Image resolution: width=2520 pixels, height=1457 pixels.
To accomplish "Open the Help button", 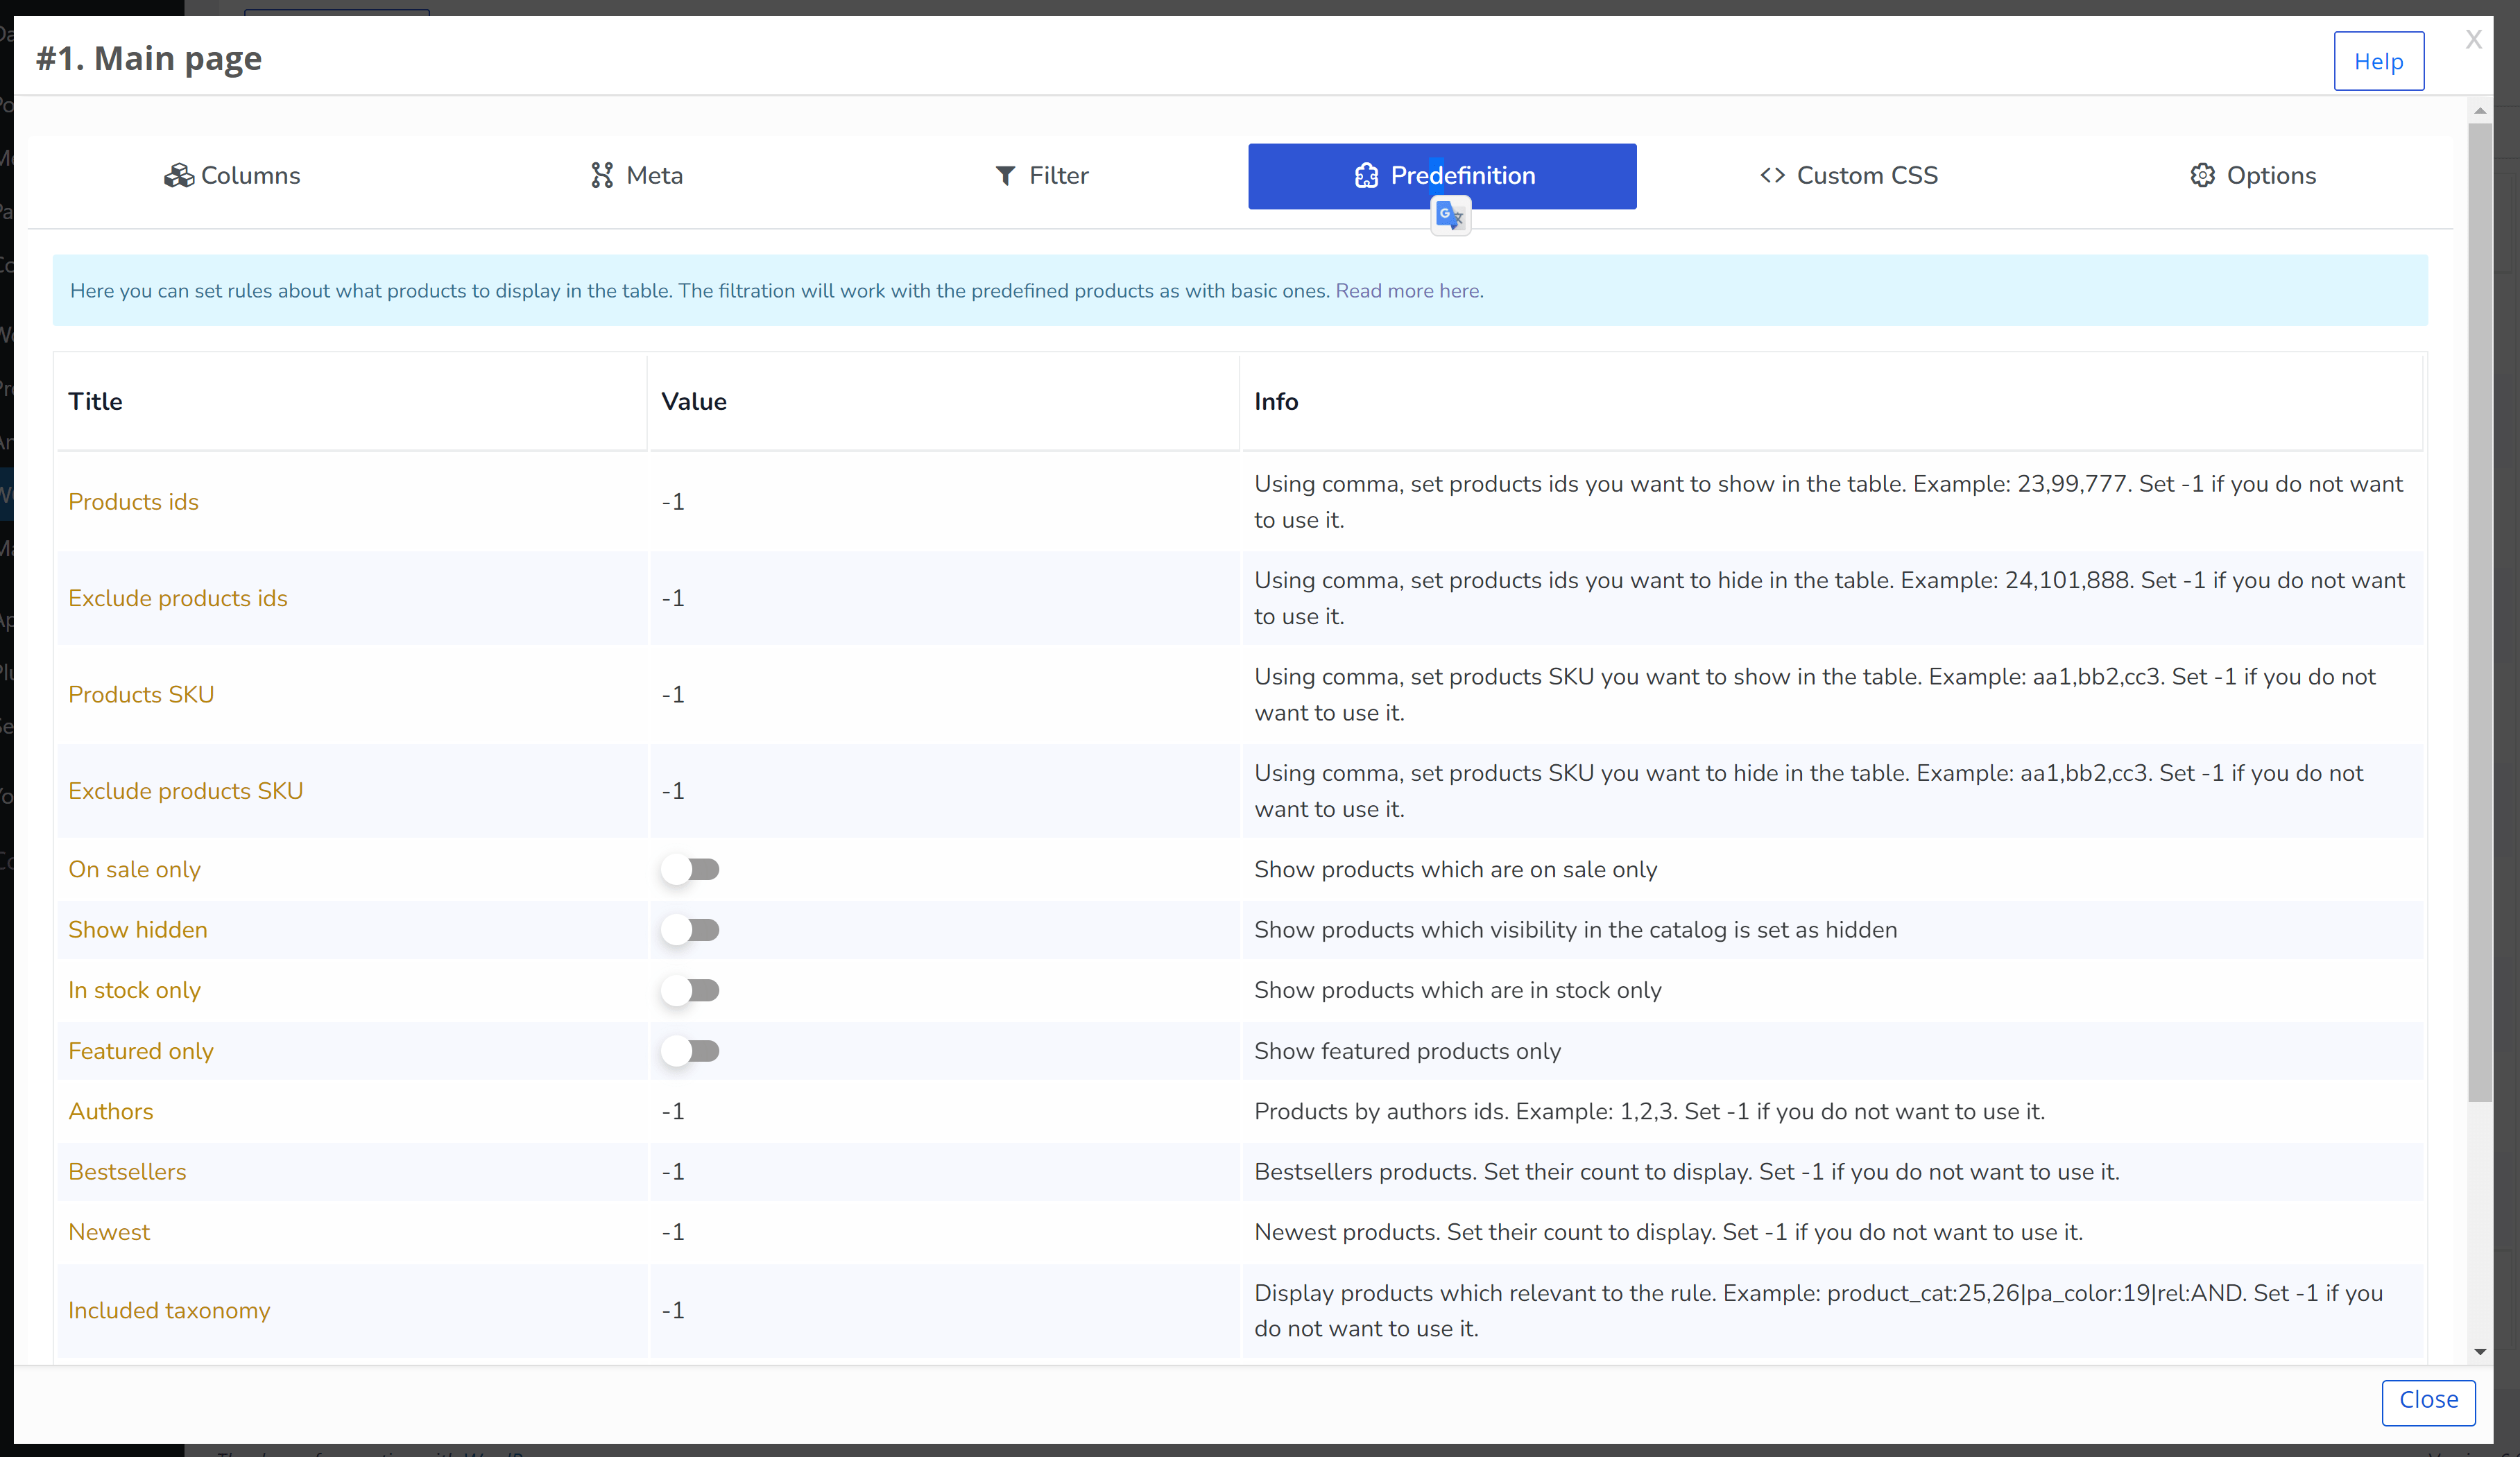I will [x=2378, y=61].
